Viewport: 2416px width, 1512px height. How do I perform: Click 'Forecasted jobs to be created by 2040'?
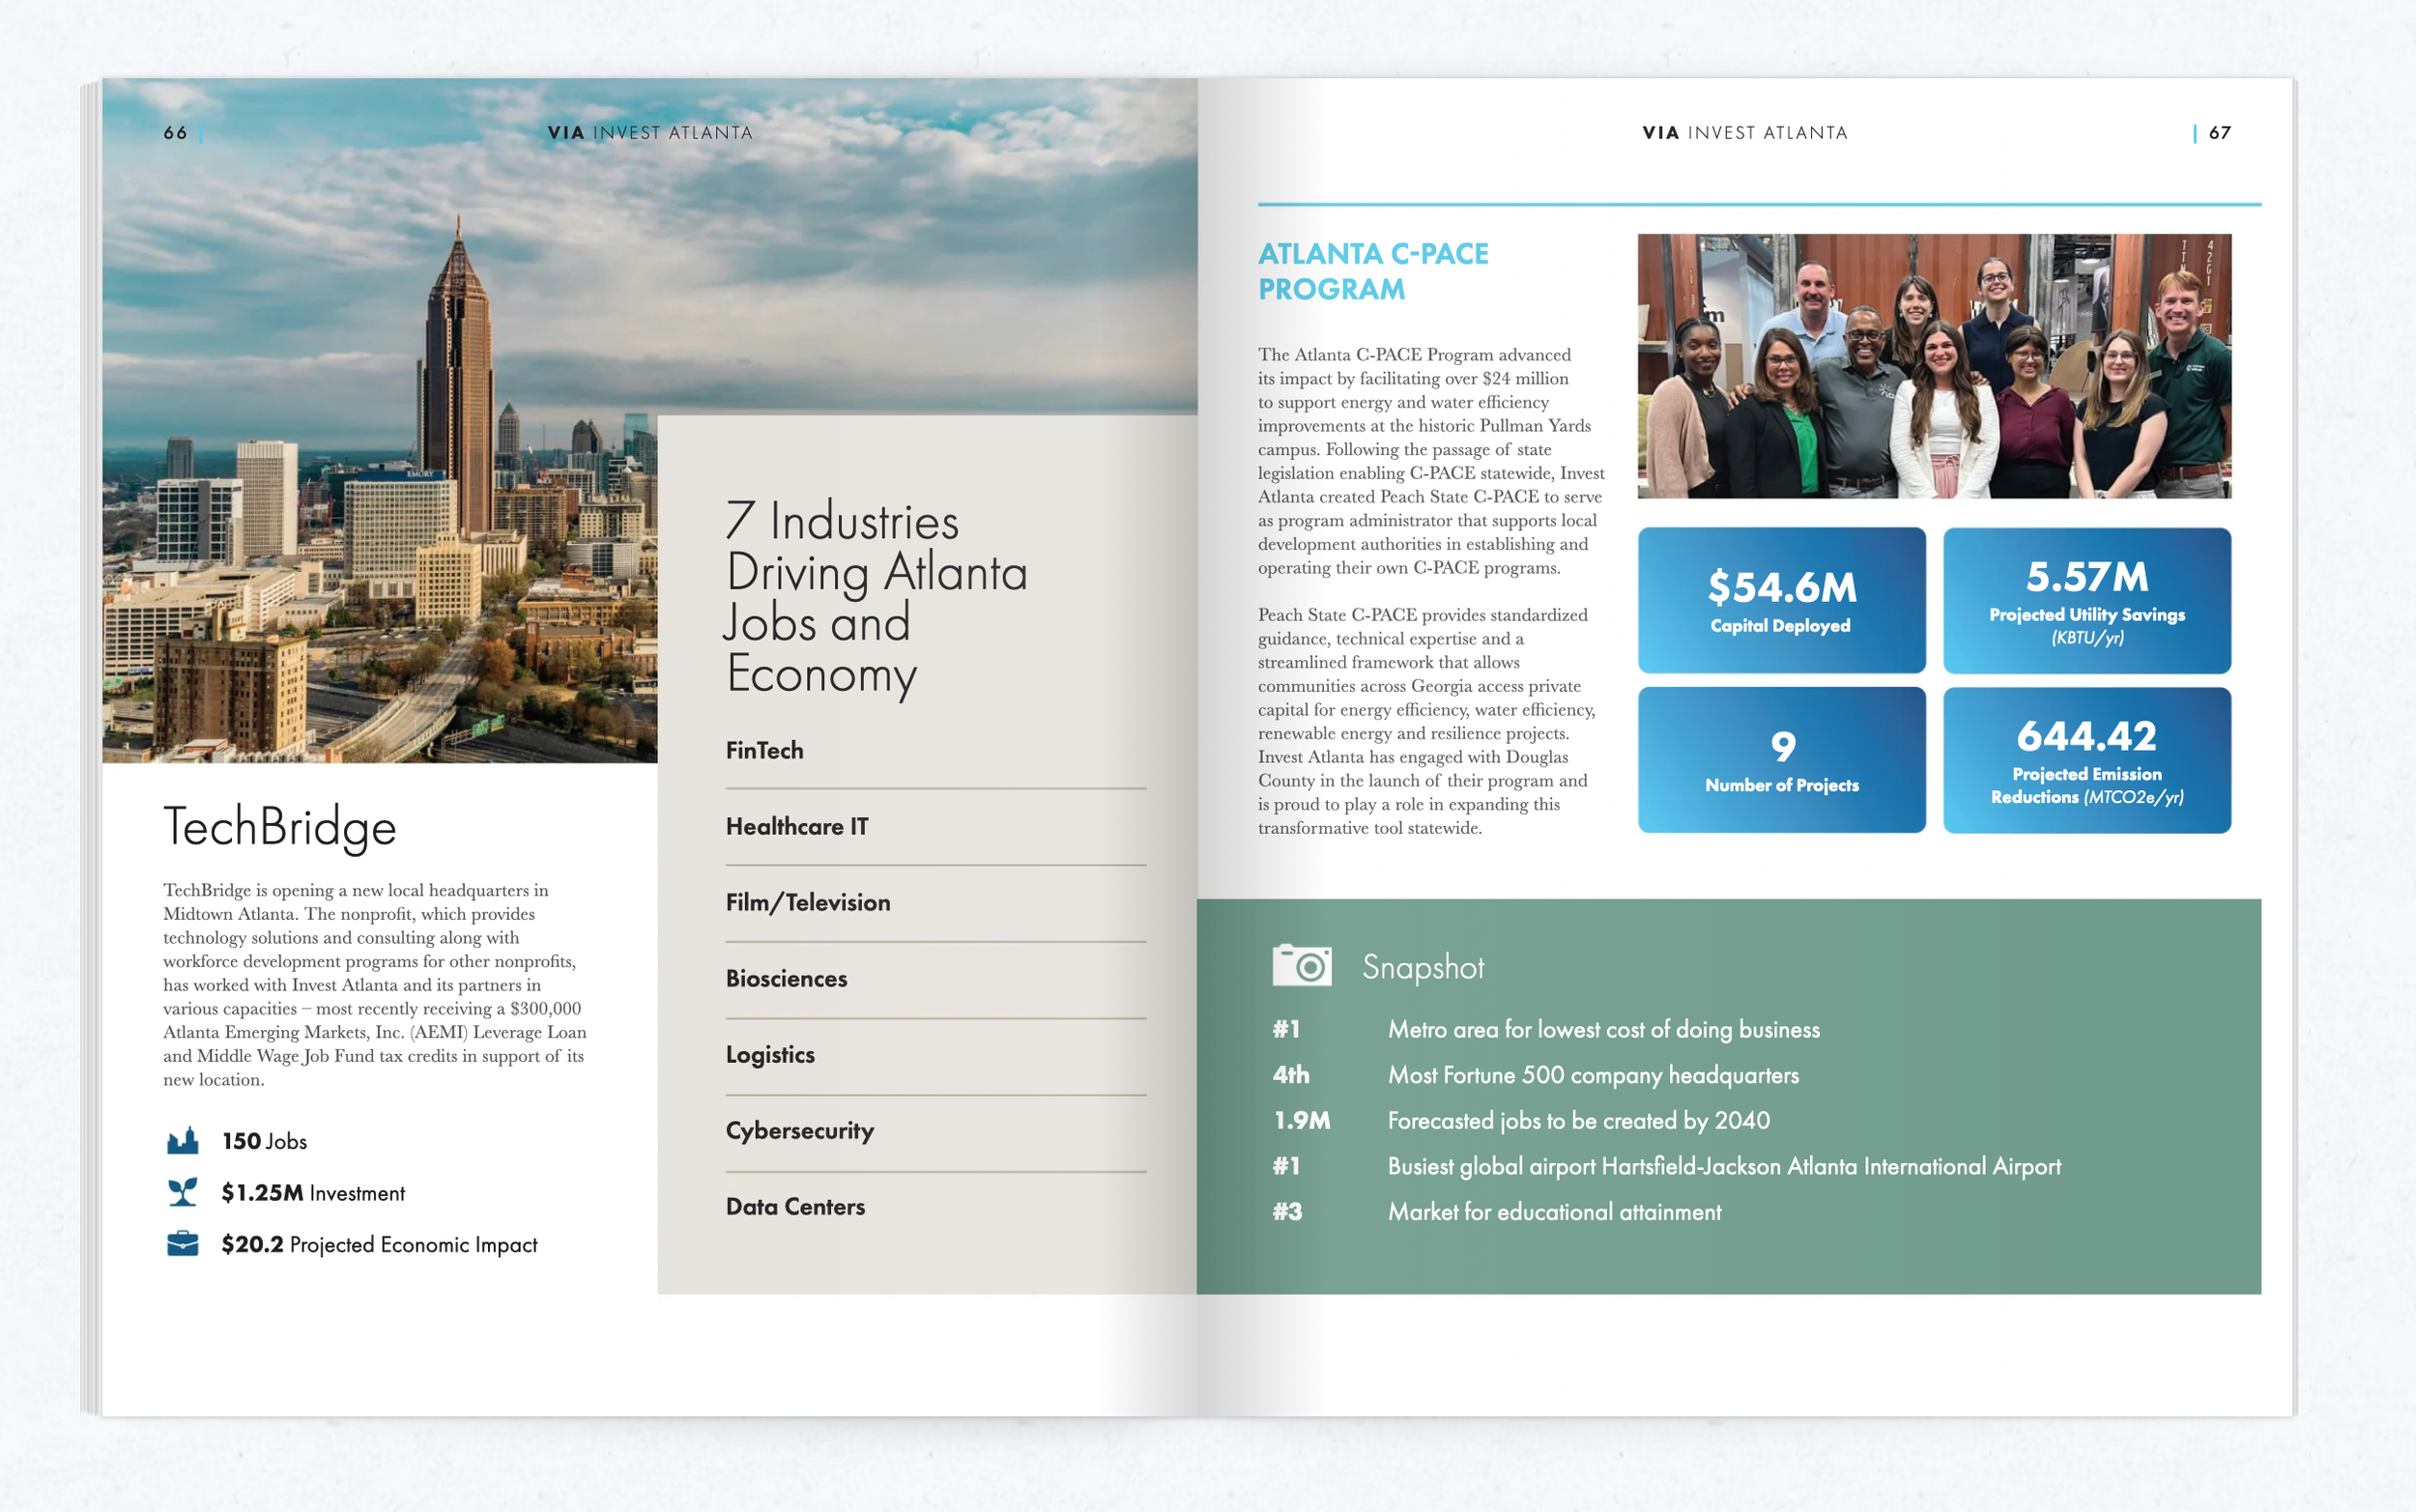[x=1579, y=1121]
